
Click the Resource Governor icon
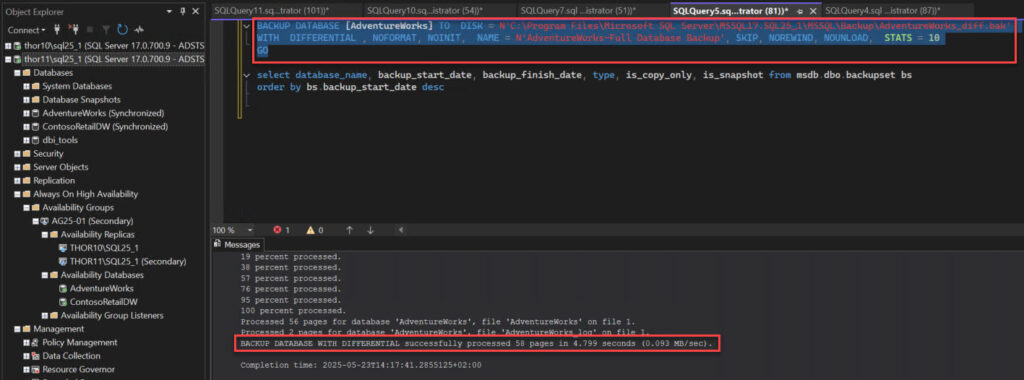35,370
